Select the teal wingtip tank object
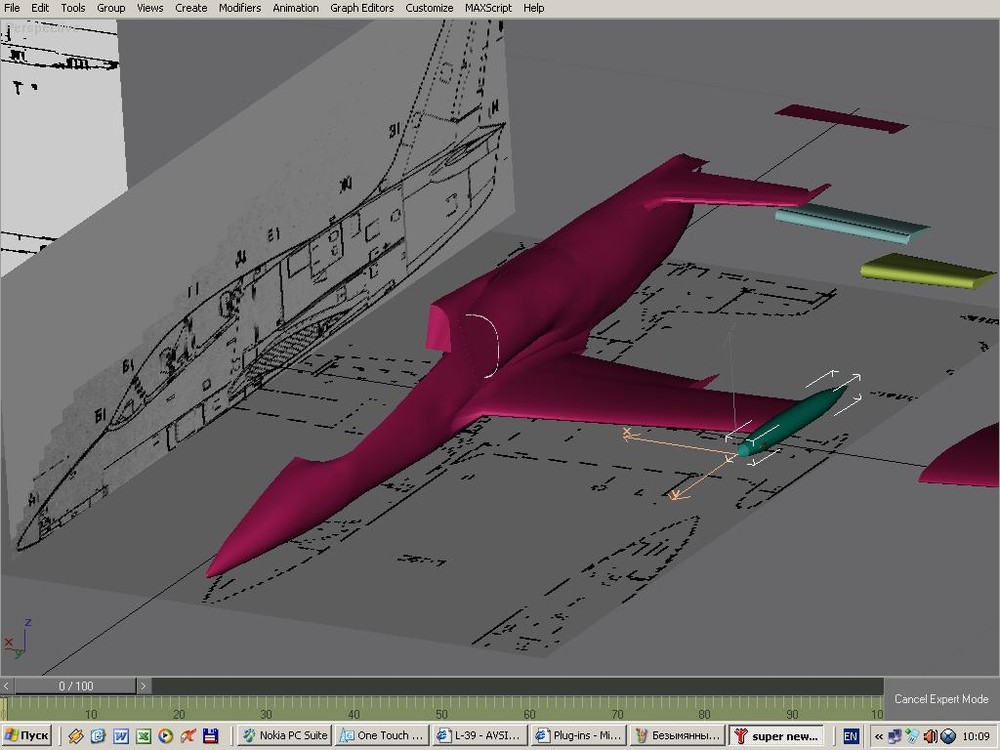 (795, 420)
